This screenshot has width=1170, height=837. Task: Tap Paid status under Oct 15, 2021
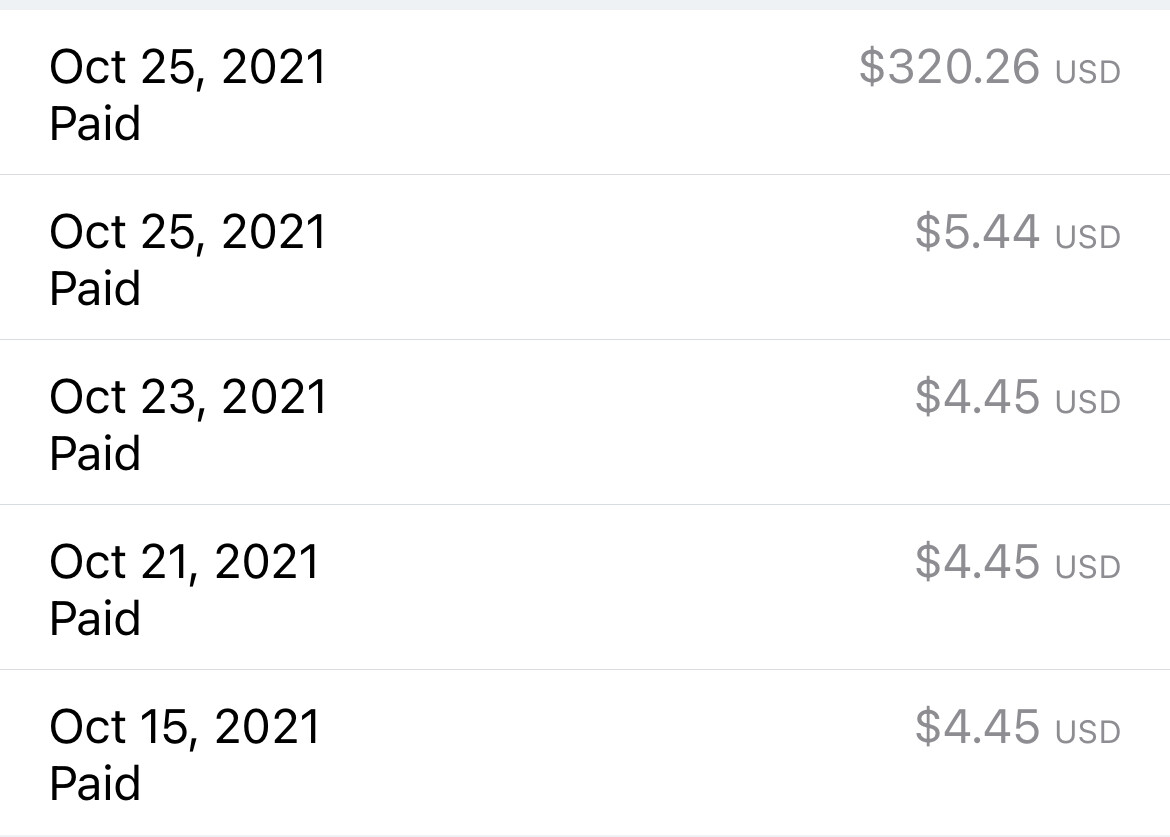(x=95, y=783)
